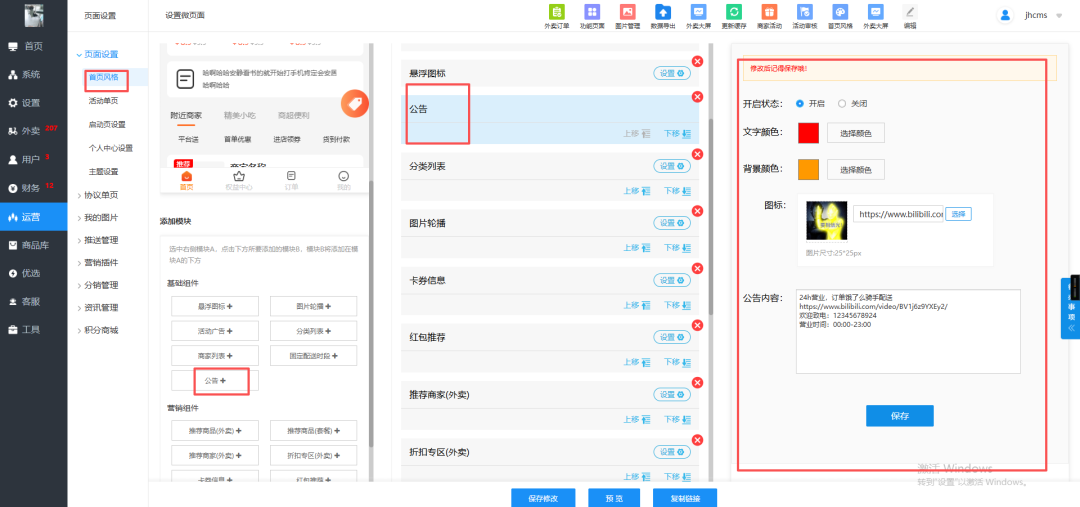Viewport: 1080px width, 507px height.
Task: Click the 更新缓存 refresh icon
Action: pos(733,13)
